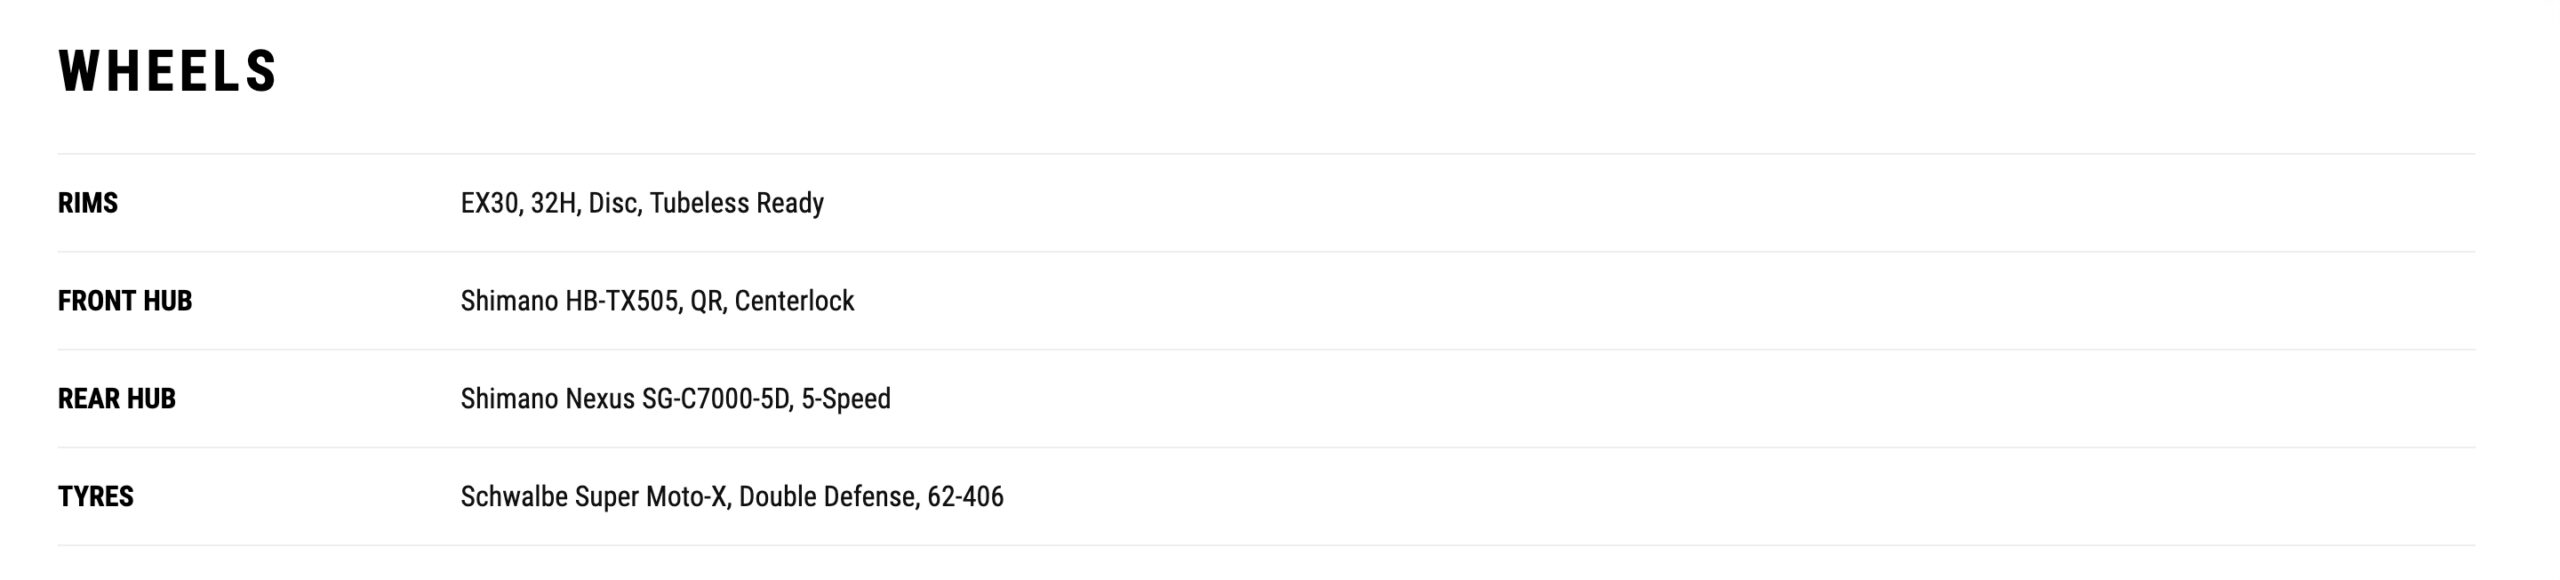Click the TYRES spec label
Viewport: 2560px width, 580px height.
[96, 497]
